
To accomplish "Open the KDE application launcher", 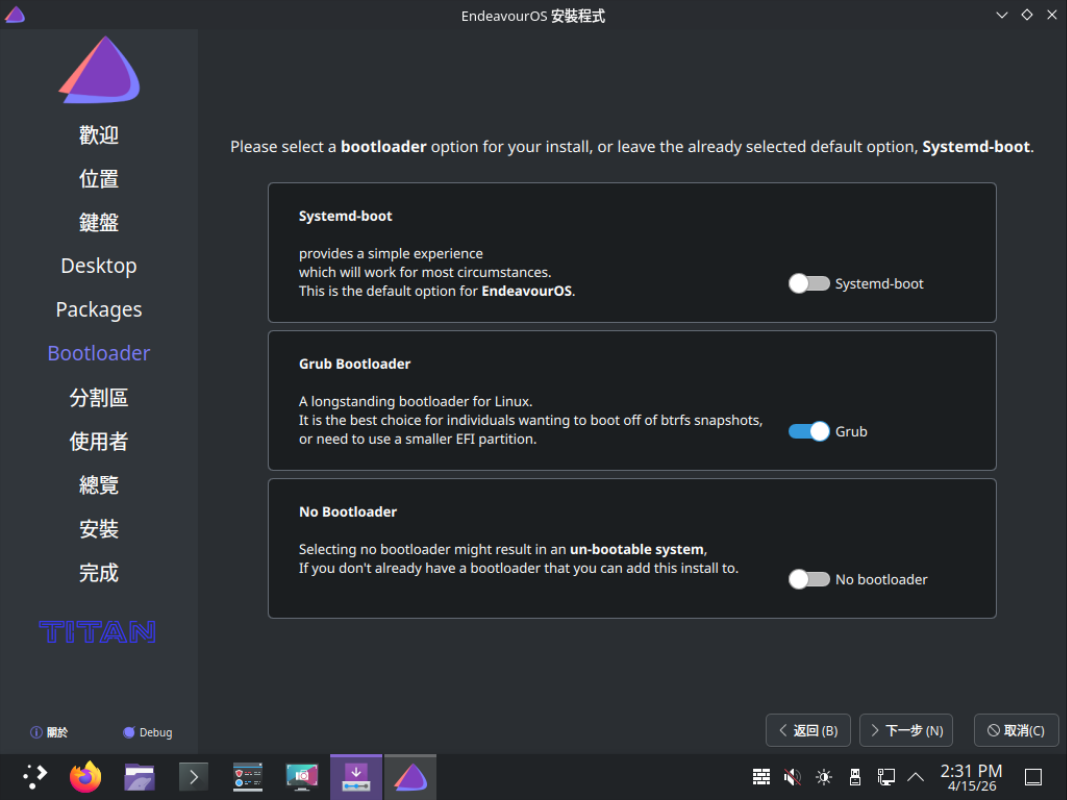I will (34, 777).
